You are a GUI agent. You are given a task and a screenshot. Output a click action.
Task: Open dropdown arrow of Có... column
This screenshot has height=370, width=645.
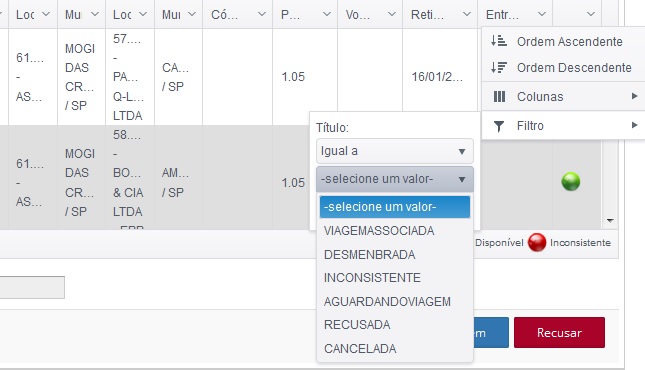point(262,14)
